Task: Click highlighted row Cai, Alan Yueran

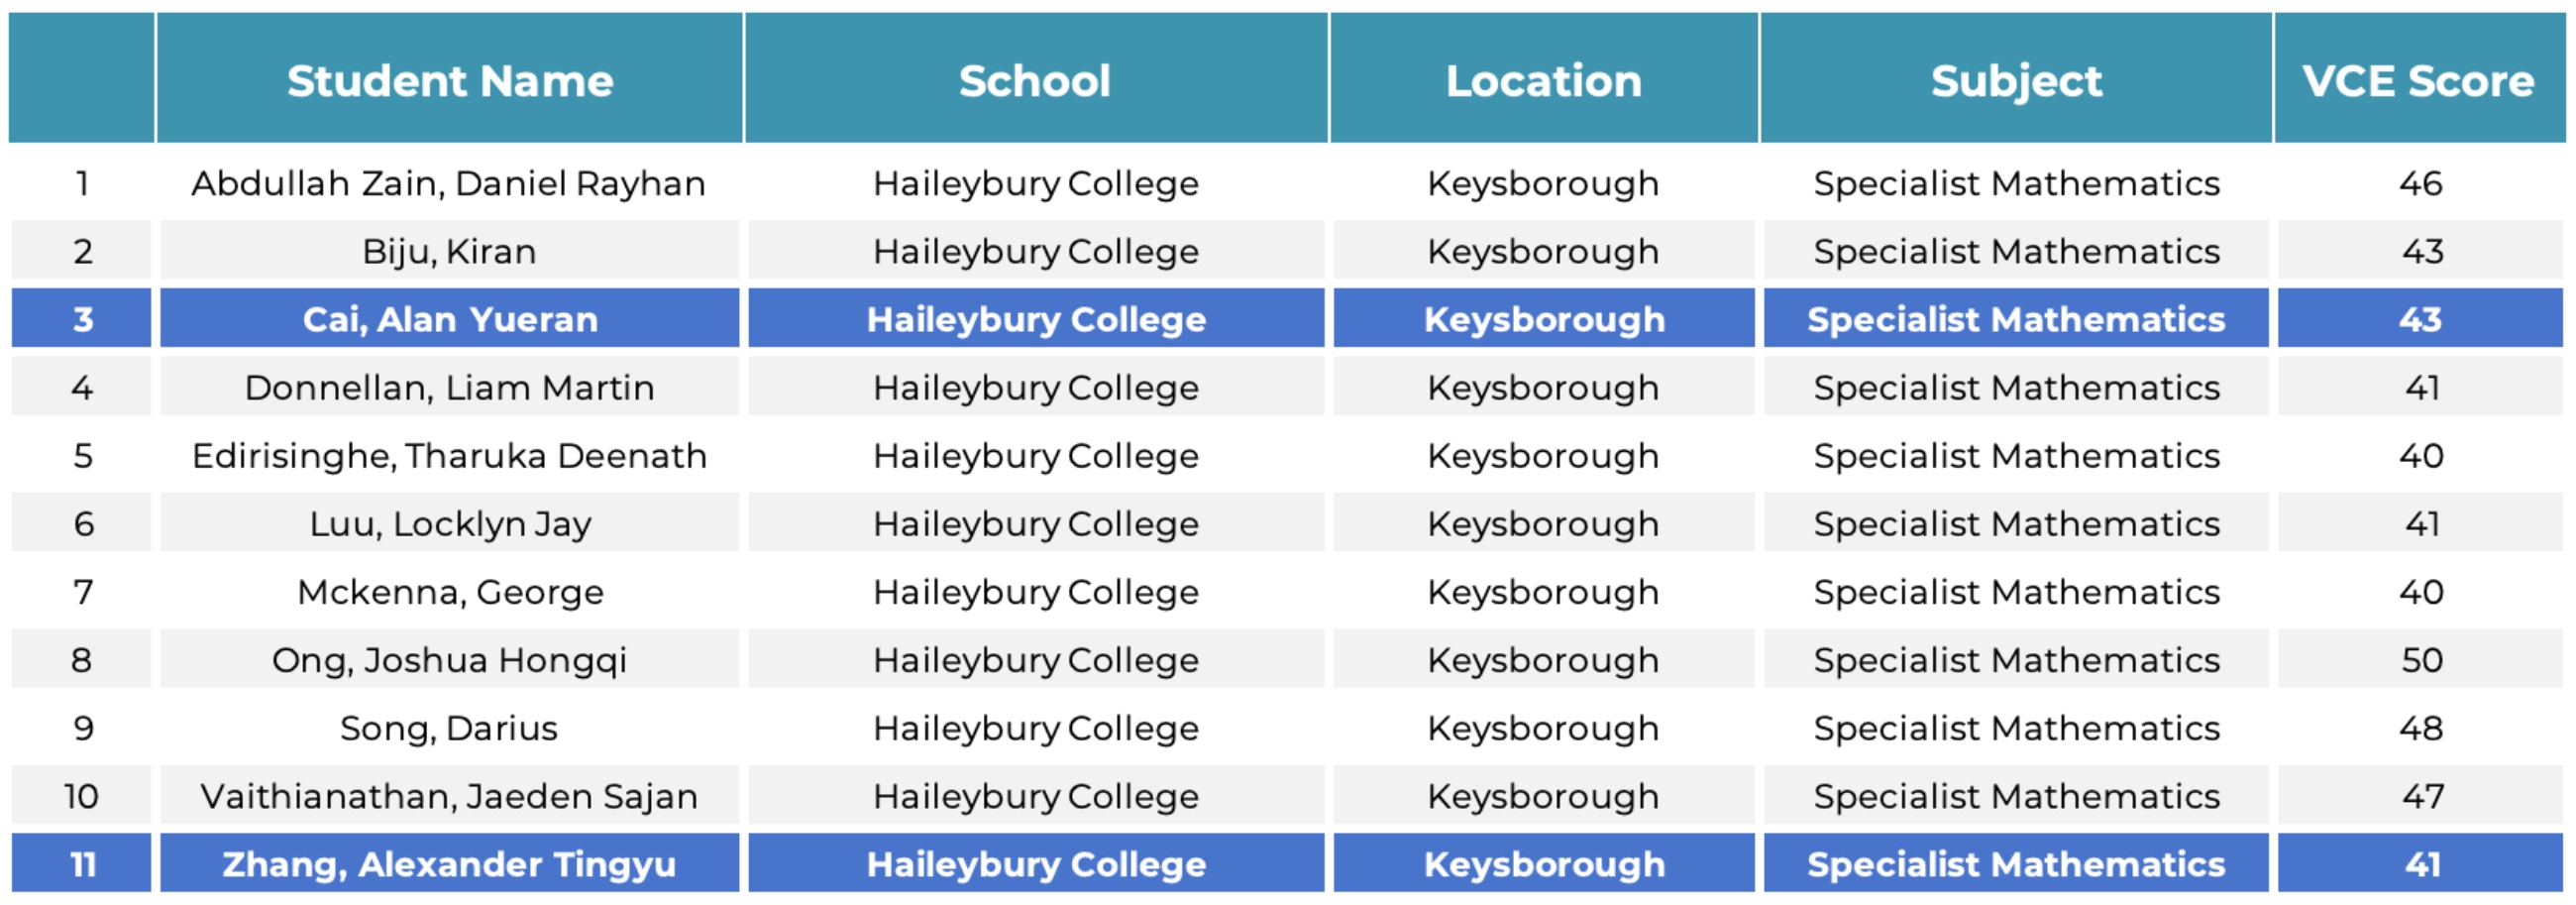Action: [x=449, y=319]
